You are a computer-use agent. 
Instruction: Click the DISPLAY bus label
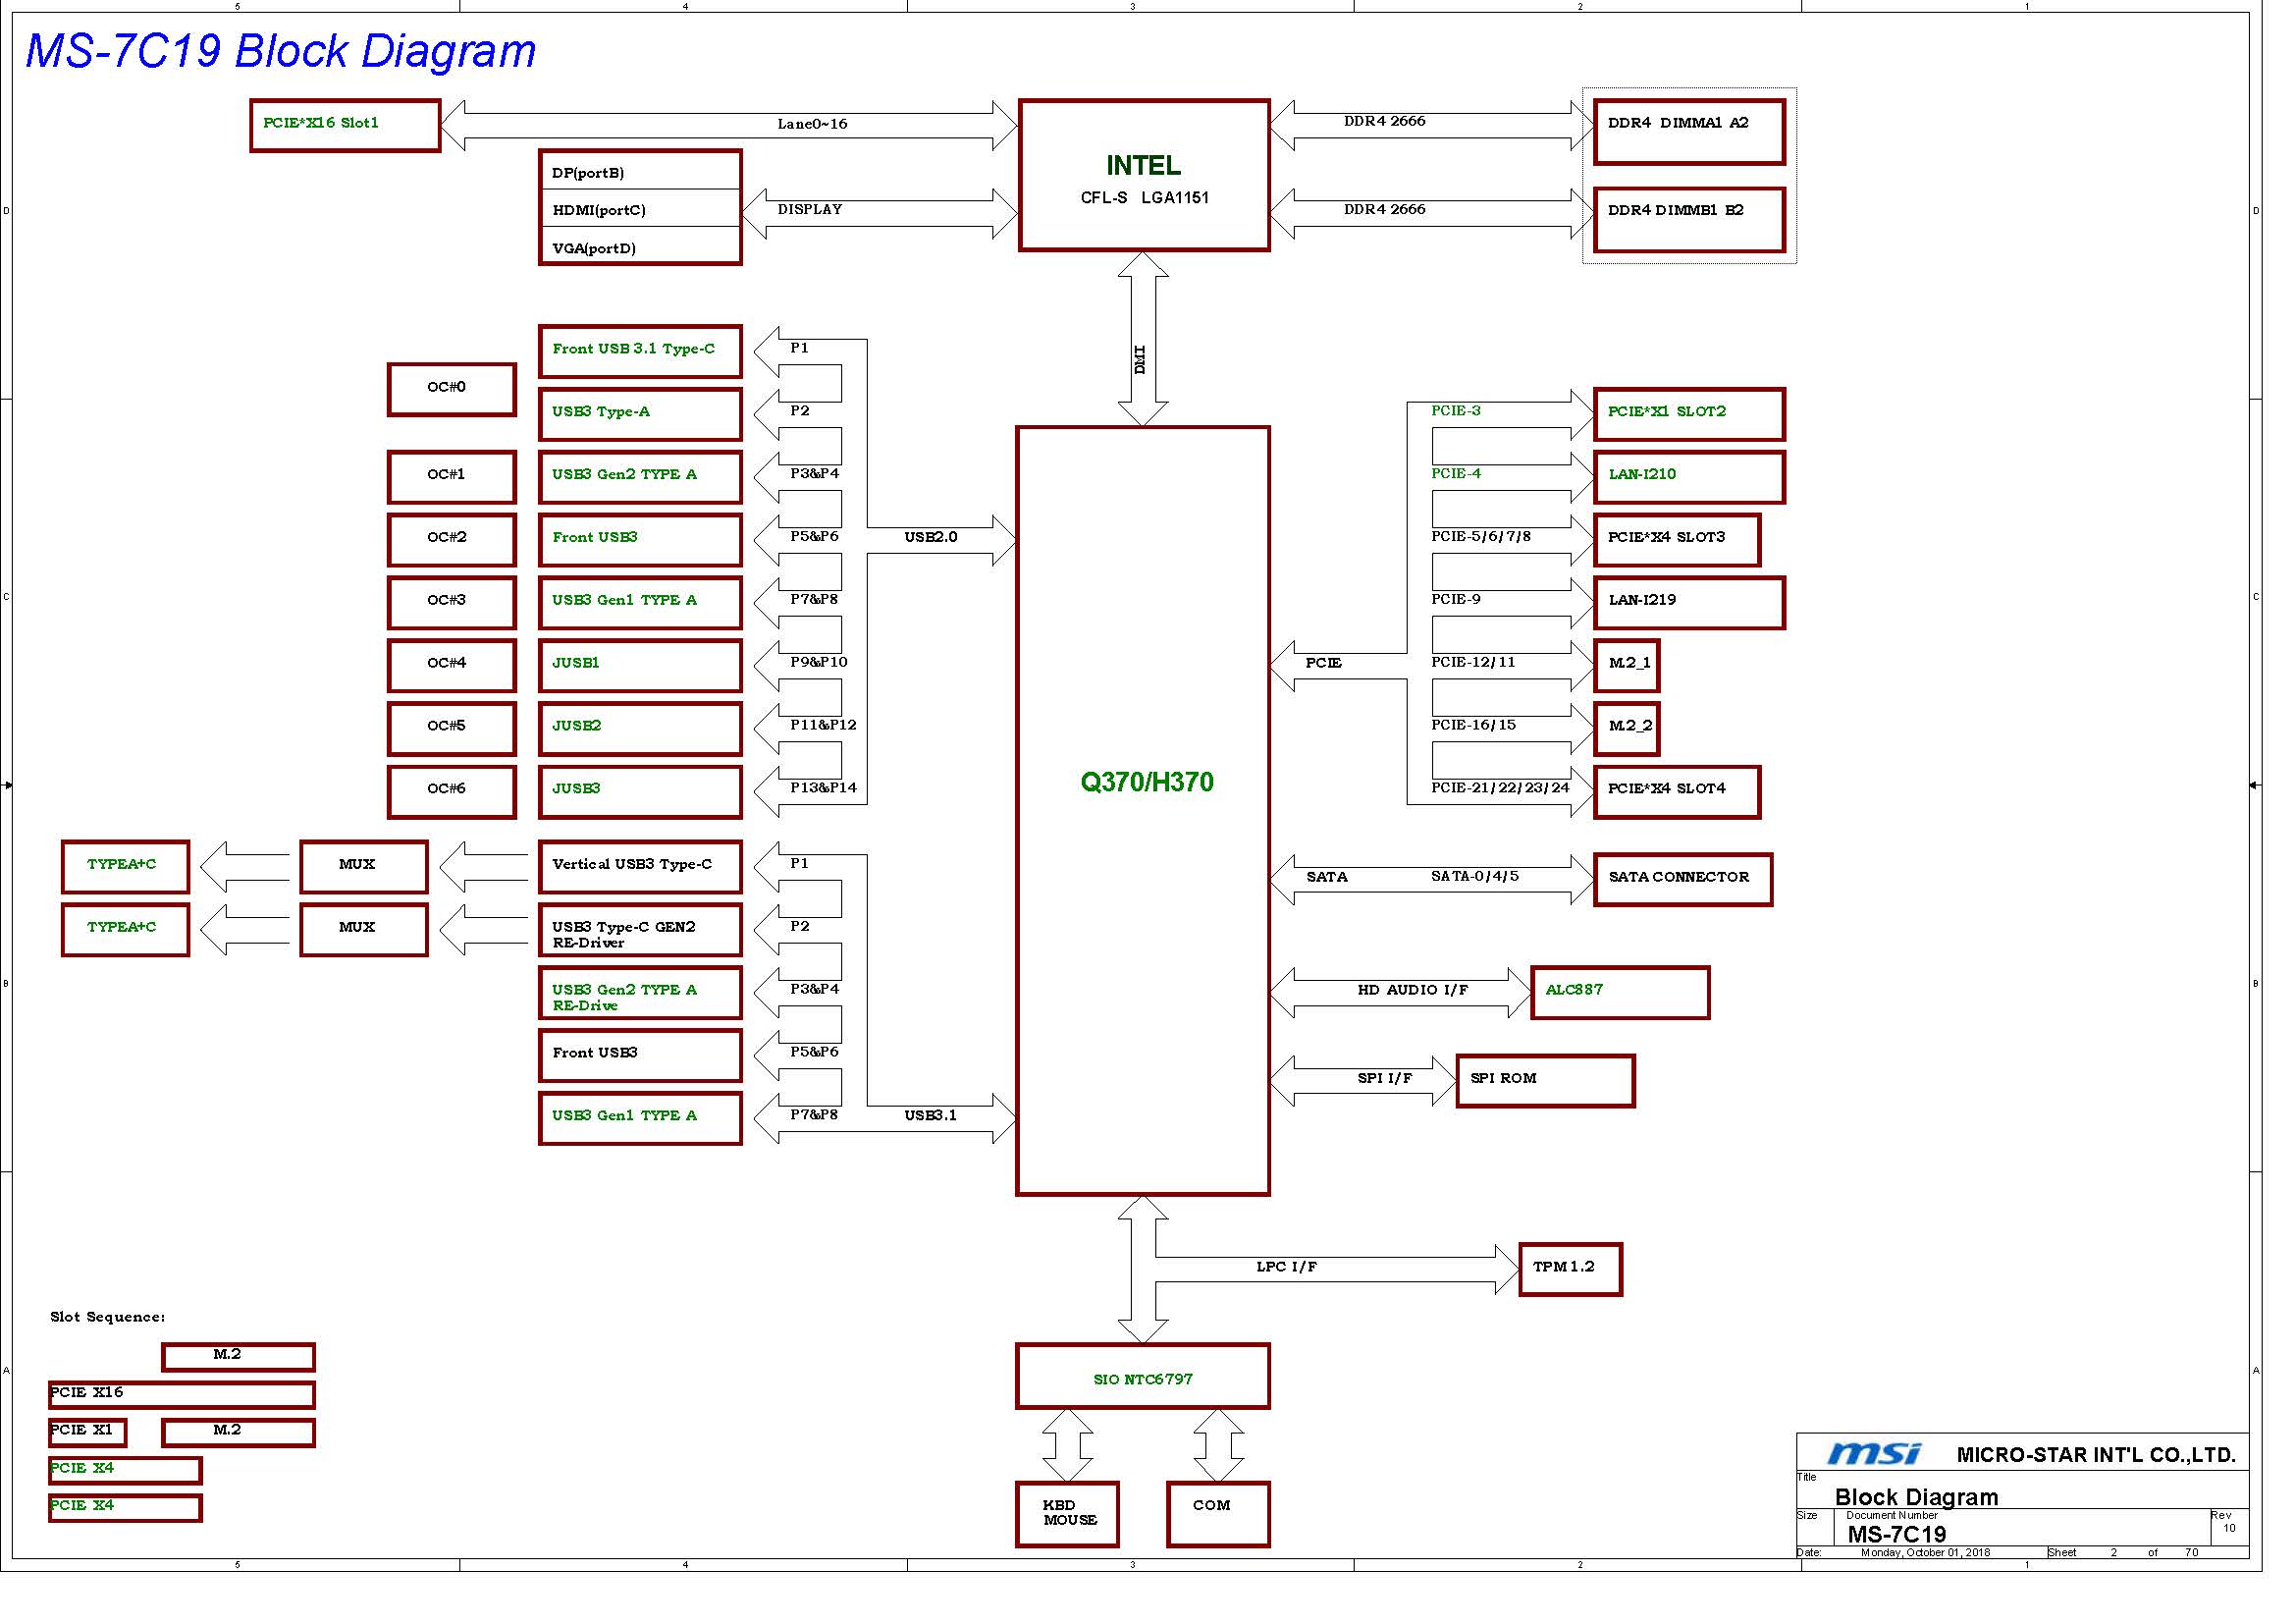pyautogui.click(x=810, y=209)
